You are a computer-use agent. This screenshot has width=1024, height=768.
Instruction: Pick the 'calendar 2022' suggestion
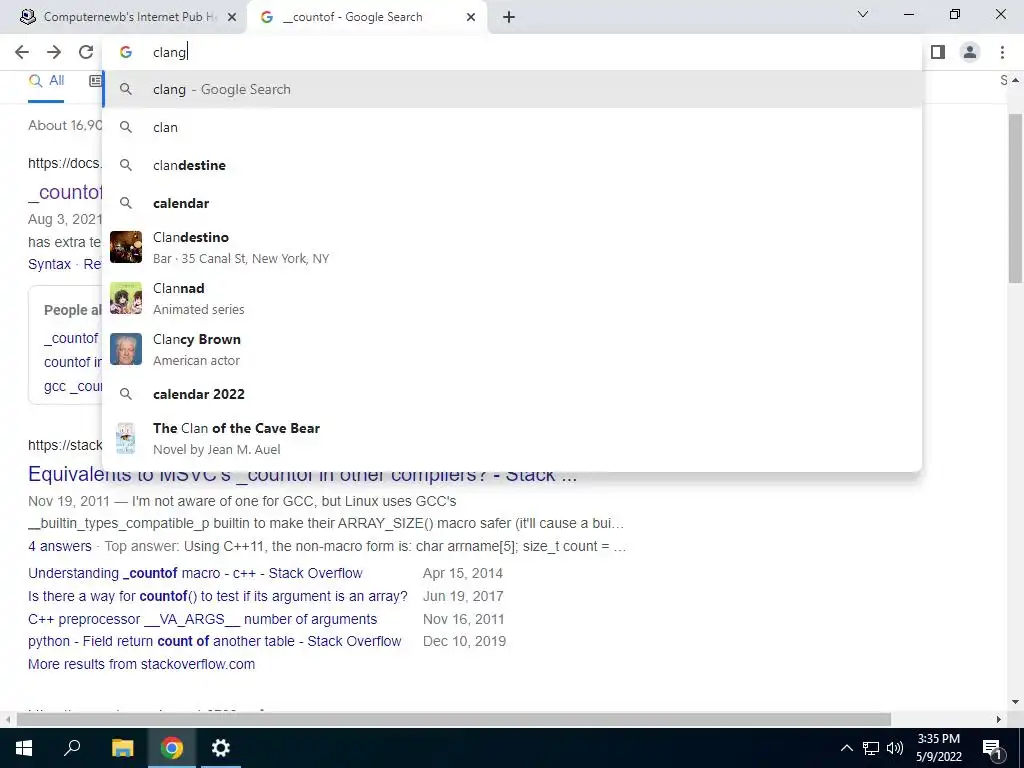[512, 394]
